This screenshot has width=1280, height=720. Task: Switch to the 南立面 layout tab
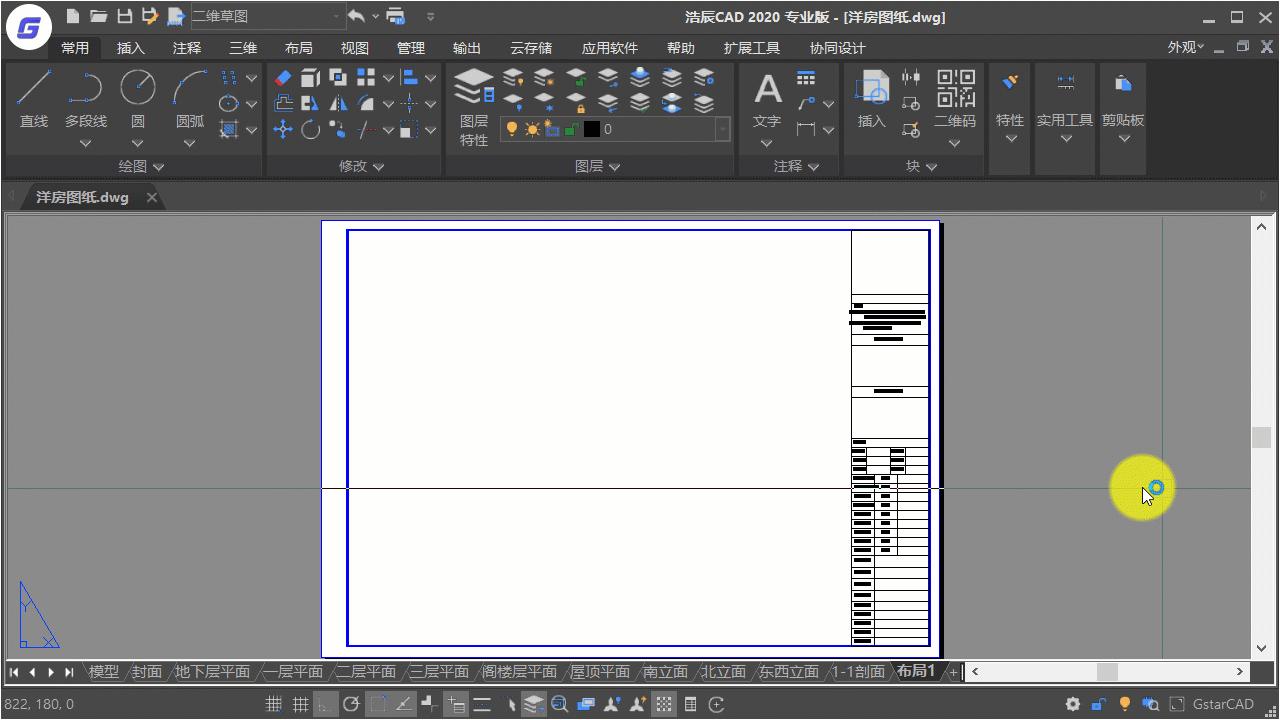[665, 672]
